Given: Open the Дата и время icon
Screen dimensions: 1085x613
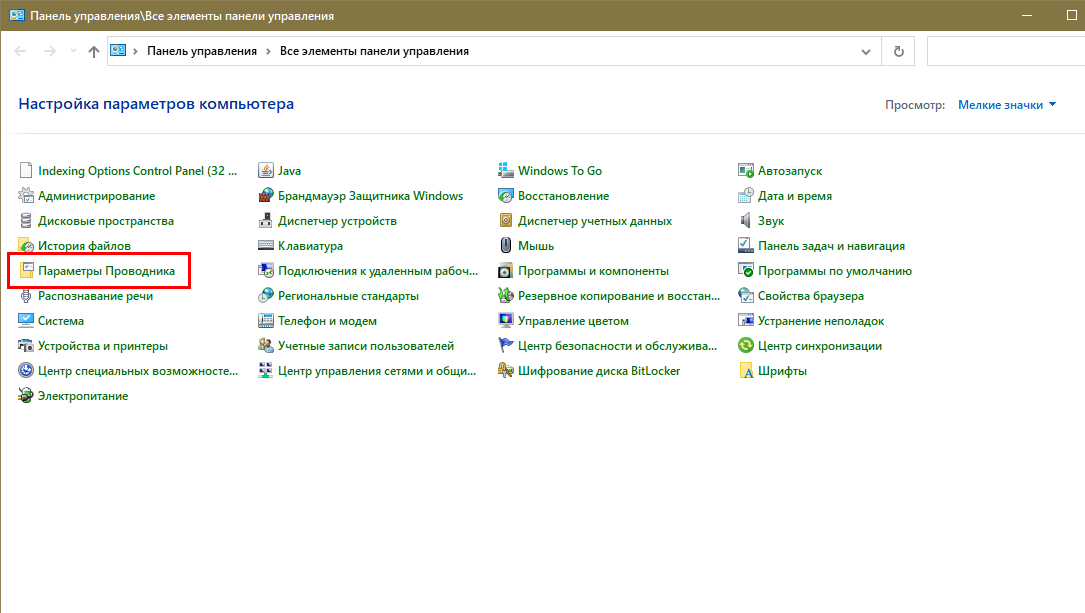Looking at the screenshot, I should click(746, 196).
